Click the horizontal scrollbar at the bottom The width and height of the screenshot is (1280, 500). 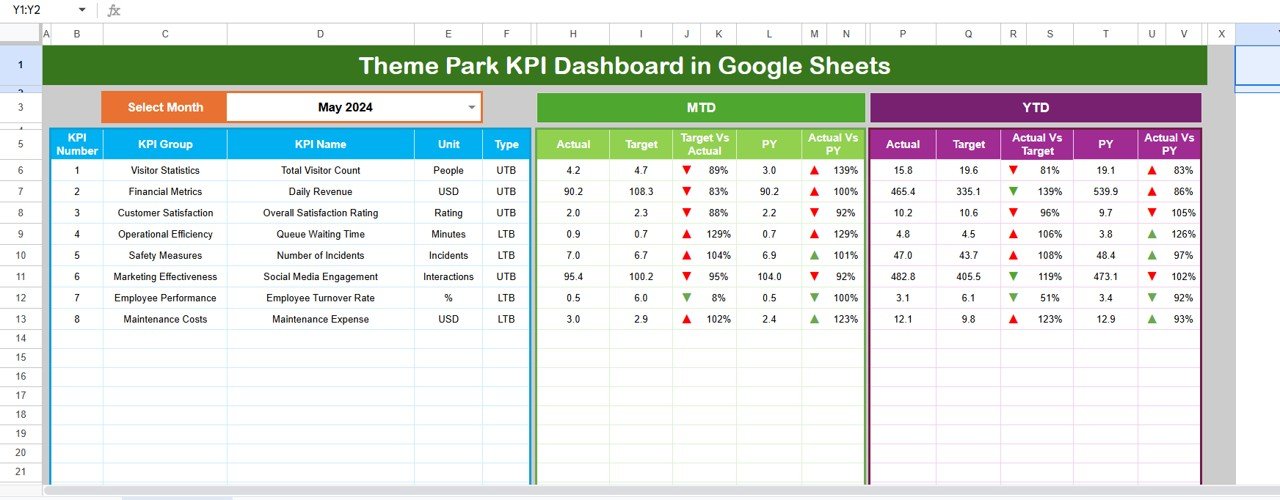pyautogui.click(x=640, y=491)
